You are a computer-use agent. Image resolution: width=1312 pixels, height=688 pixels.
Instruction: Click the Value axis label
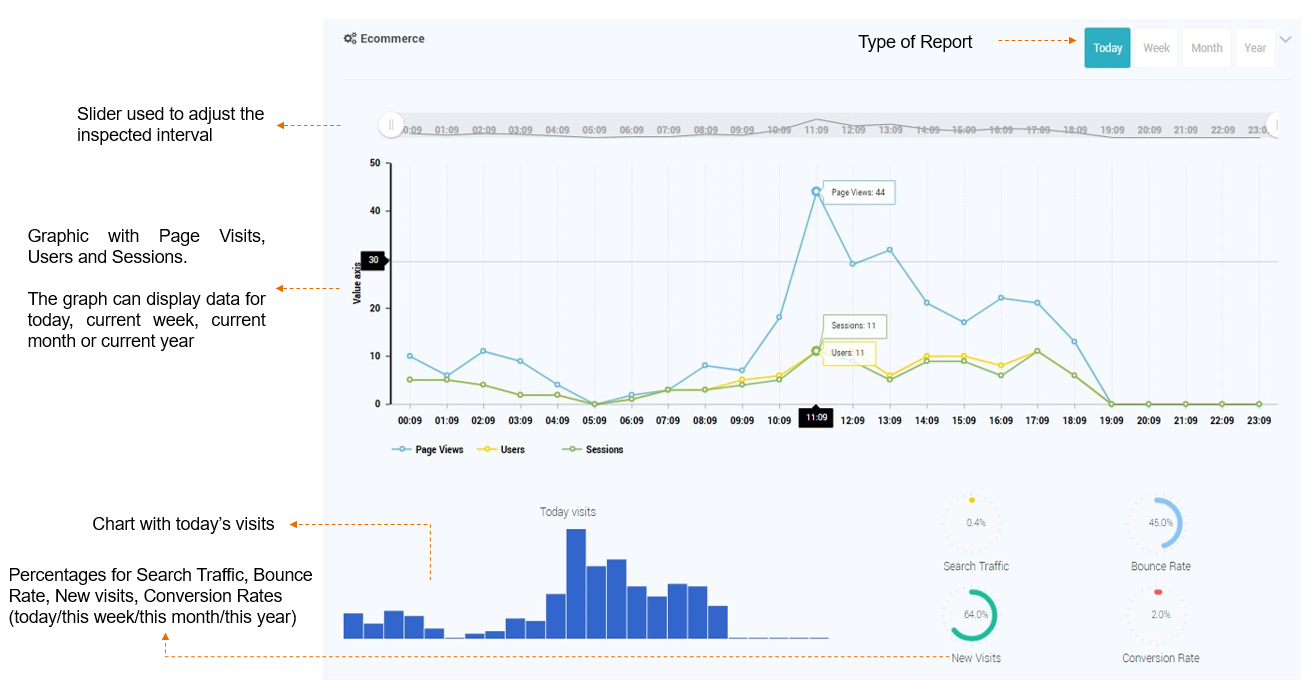(x=357, y=283)
